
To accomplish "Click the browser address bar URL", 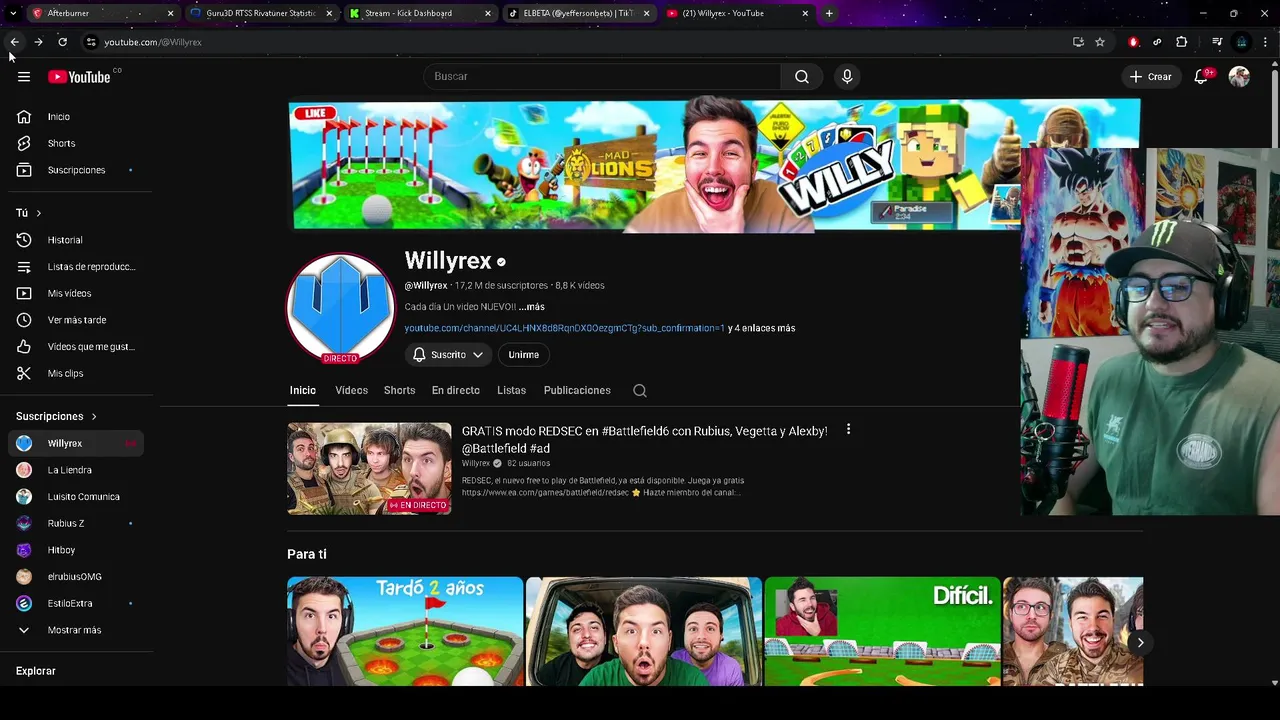I will coord(153,42).
